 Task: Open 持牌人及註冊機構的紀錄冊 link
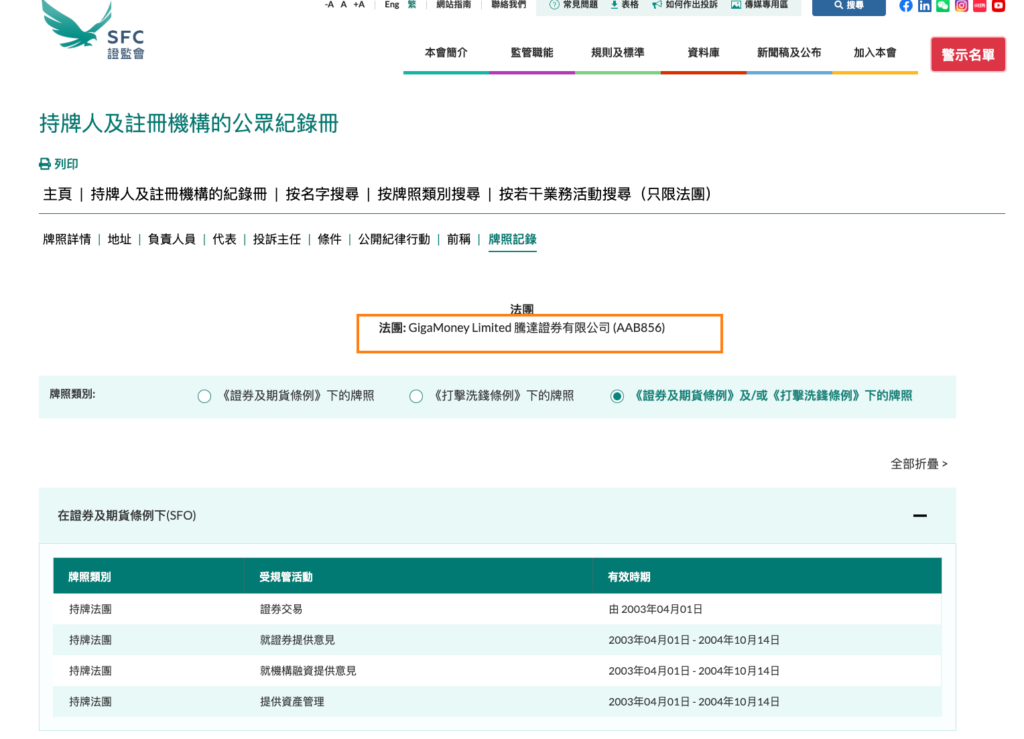click(179, 194)
